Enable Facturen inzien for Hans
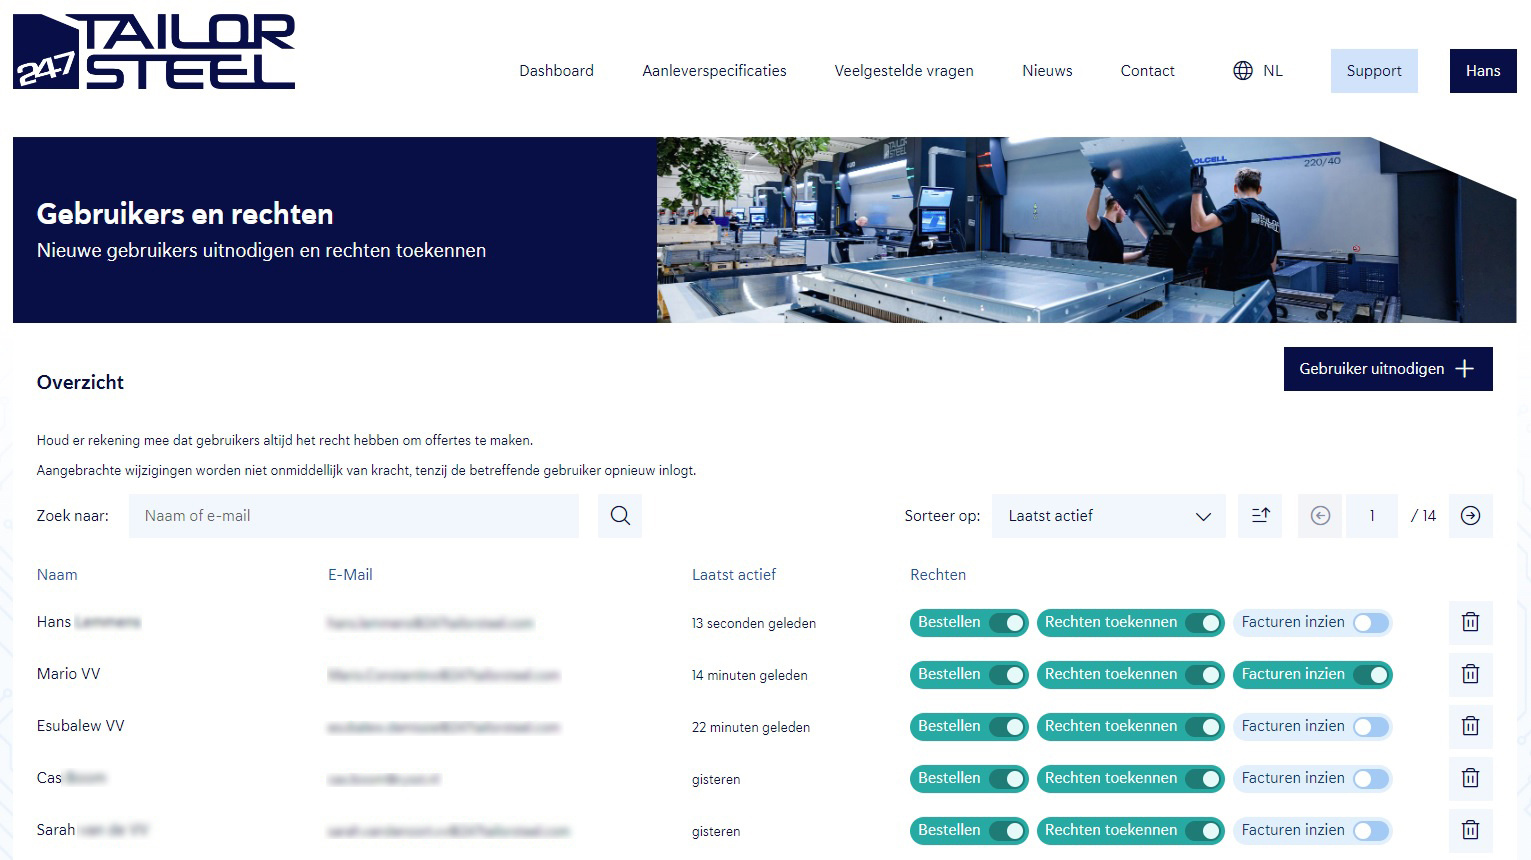 tap(1370, 623)
